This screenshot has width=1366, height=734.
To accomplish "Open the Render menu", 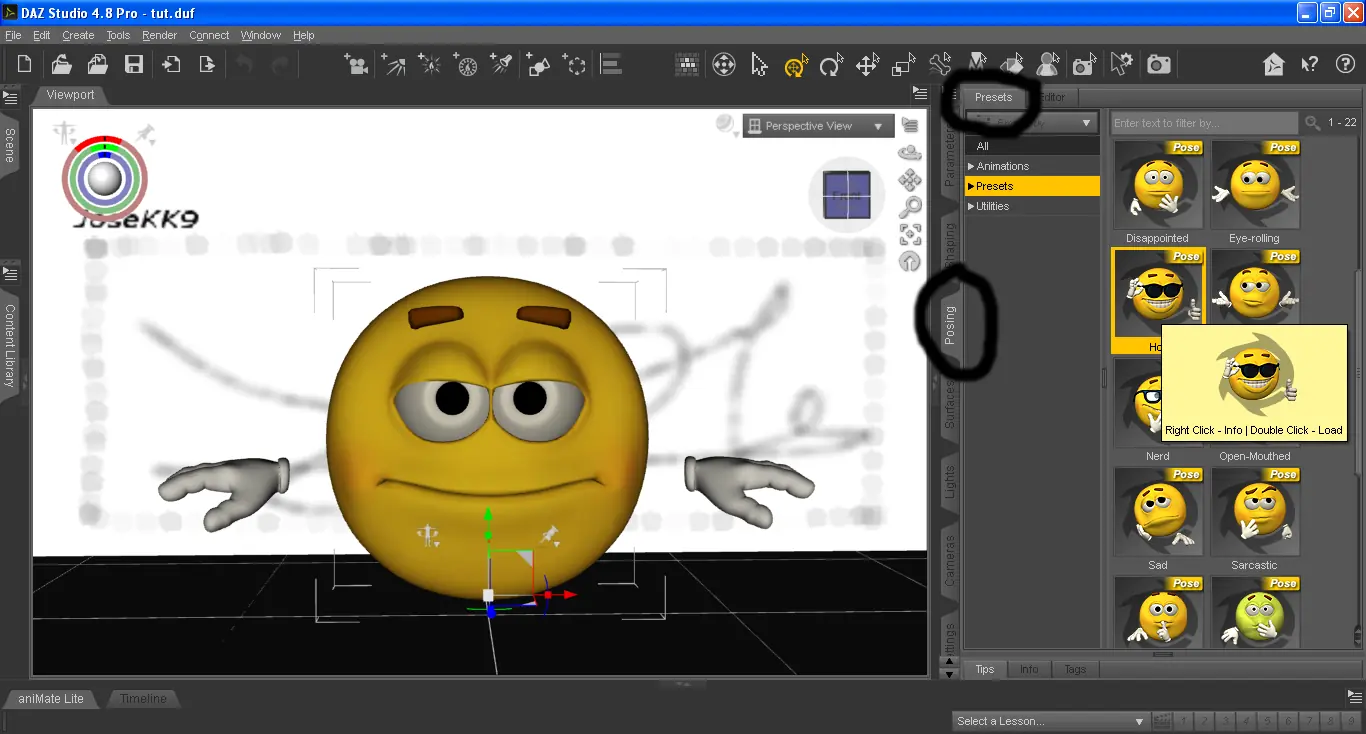I will point(159,35).
